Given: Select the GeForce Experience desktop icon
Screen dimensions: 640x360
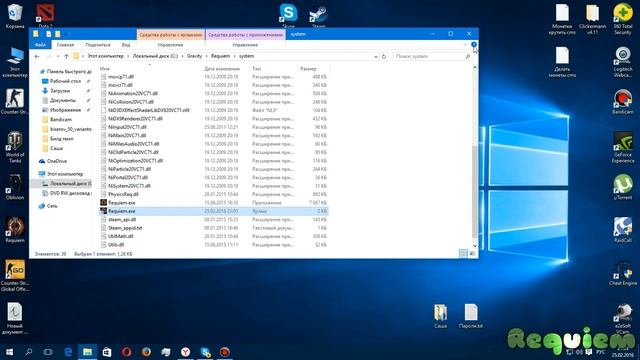Looking at the screenshot, I should (623, 147).
